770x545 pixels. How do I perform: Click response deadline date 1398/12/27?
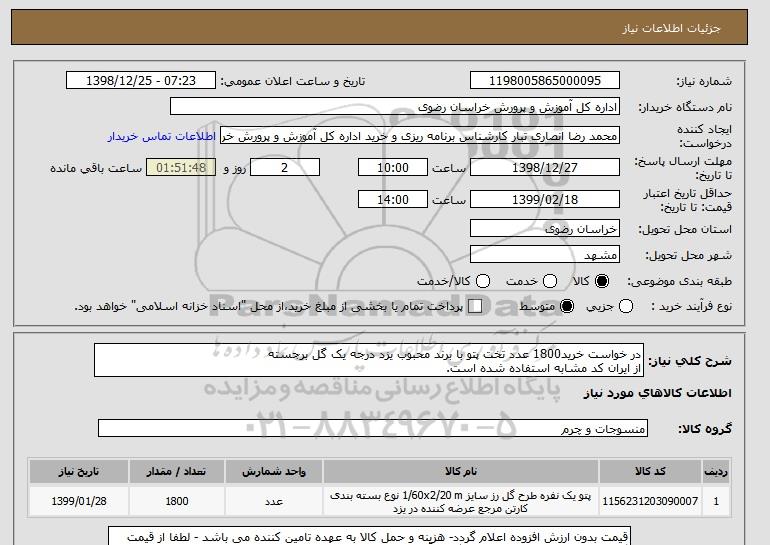click(x=545, y=167)
